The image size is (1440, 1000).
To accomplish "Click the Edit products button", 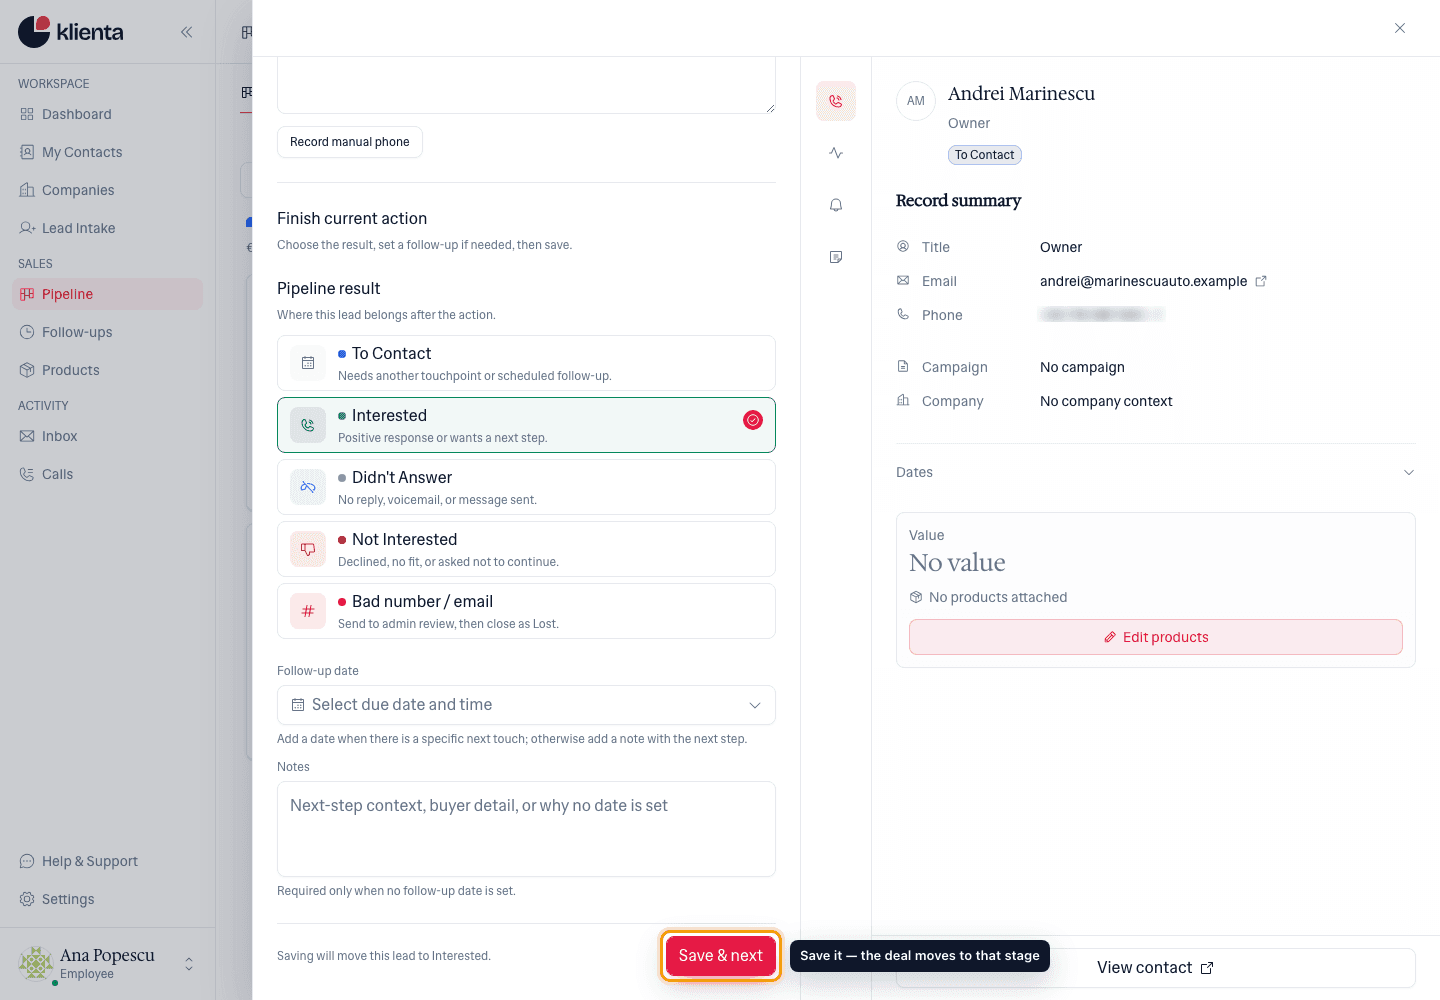I will [1155, 637].
